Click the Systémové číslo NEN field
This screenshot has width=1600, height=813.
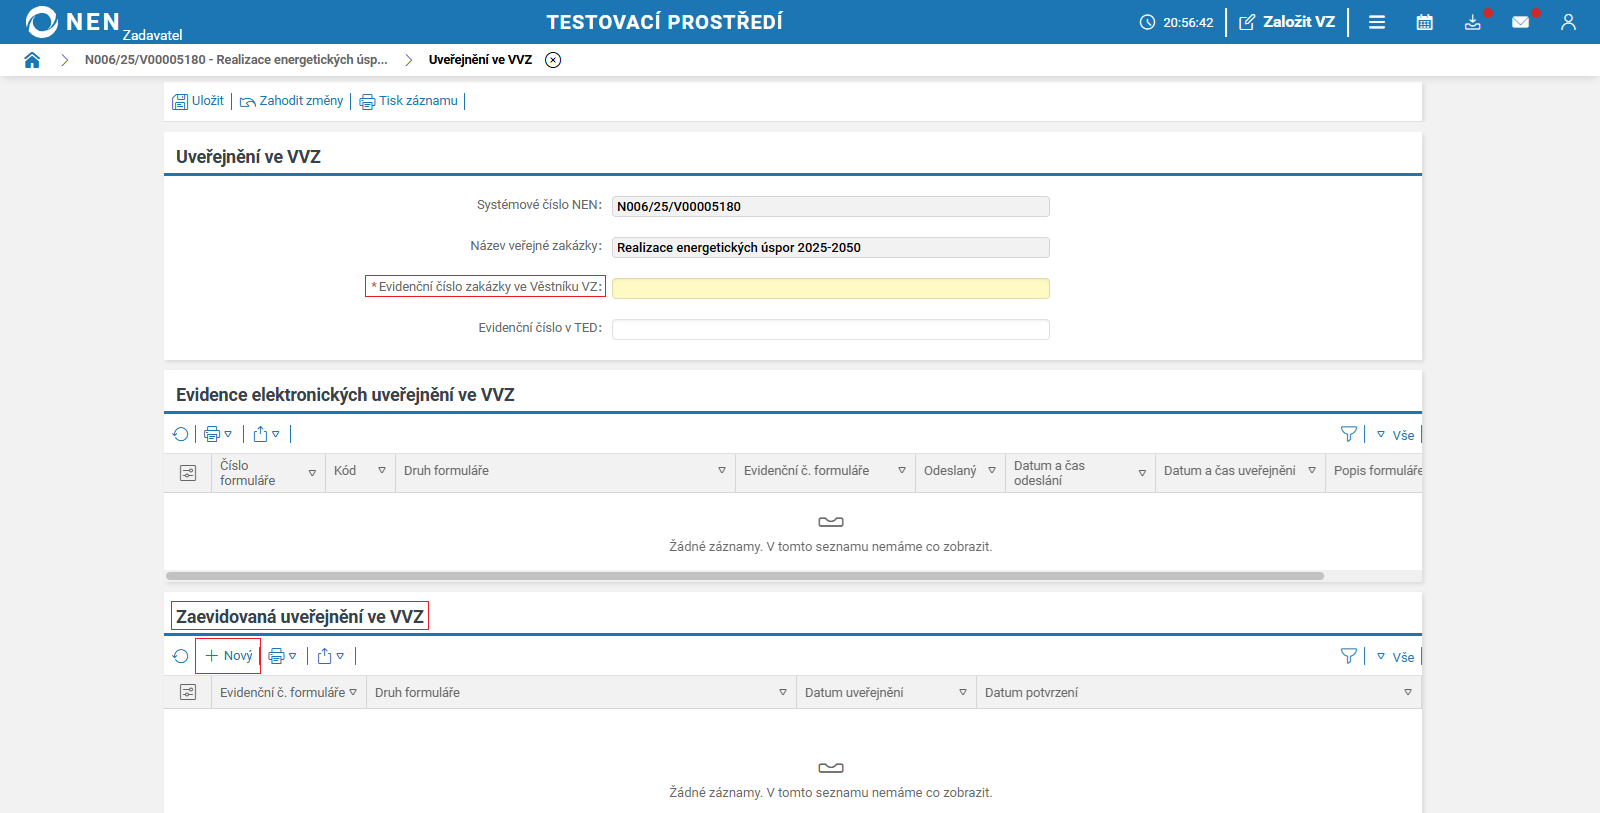pyautogui.click(x=831, y=206)
